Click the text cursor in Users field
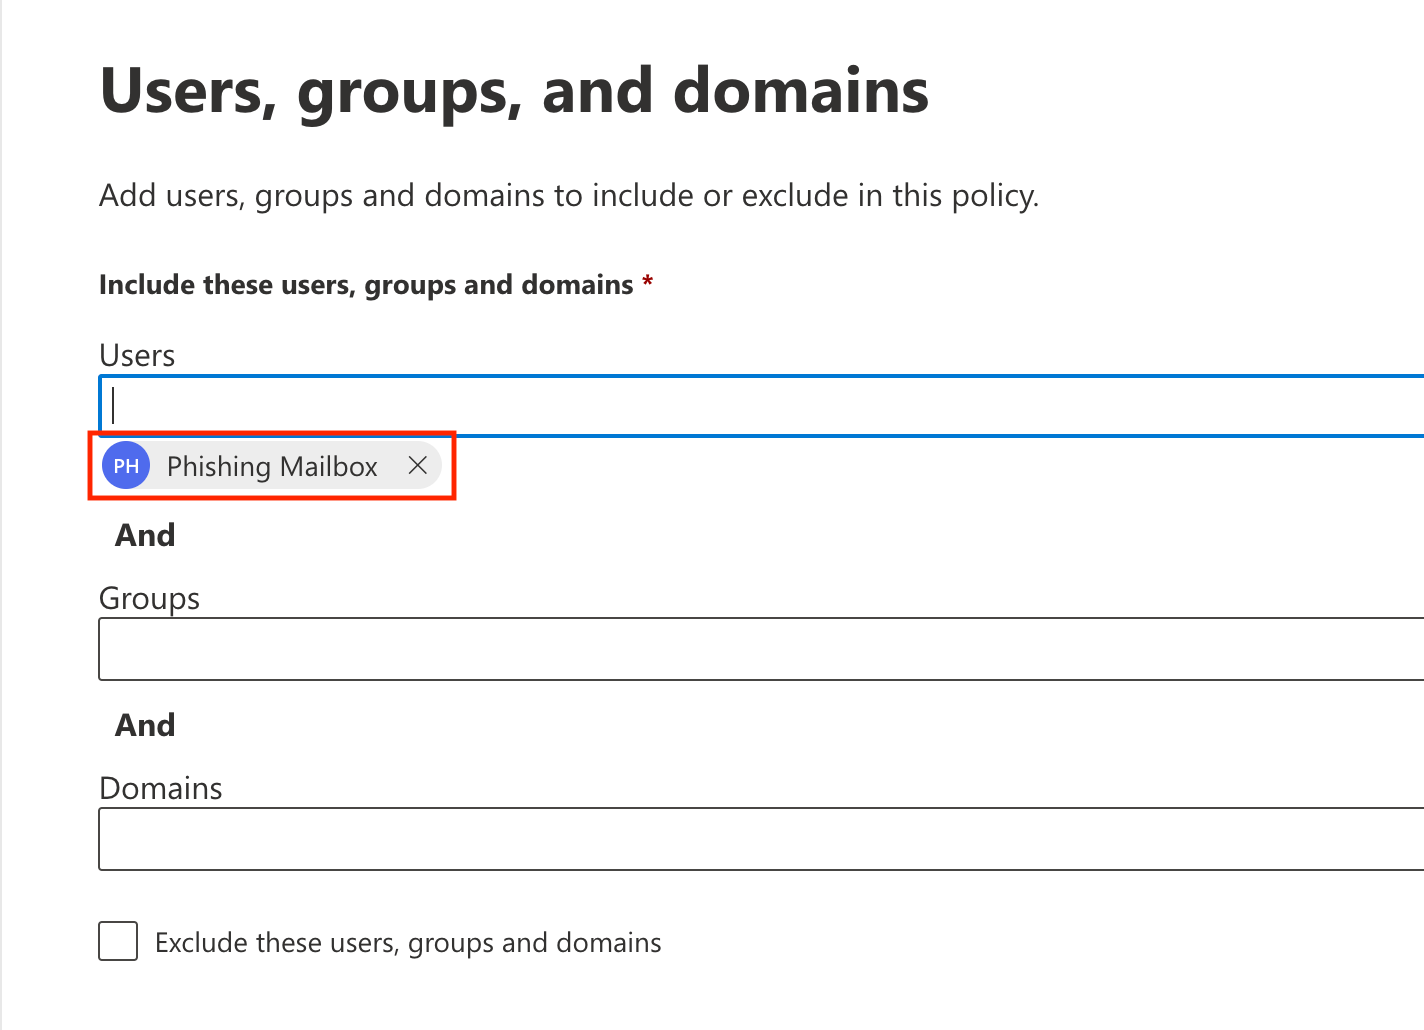This screenshot has width=1424, height=1030. click(114, 406)
